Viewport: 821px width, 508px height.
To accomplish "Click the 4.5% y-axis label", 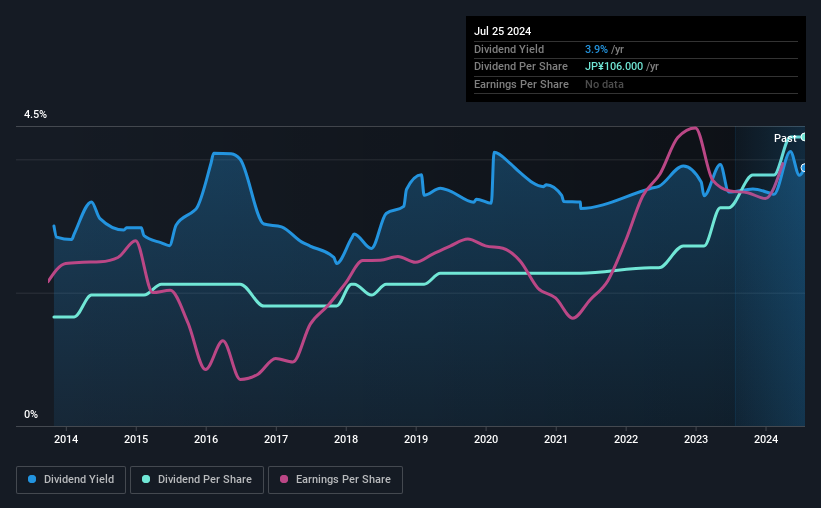I will point(35,115).
